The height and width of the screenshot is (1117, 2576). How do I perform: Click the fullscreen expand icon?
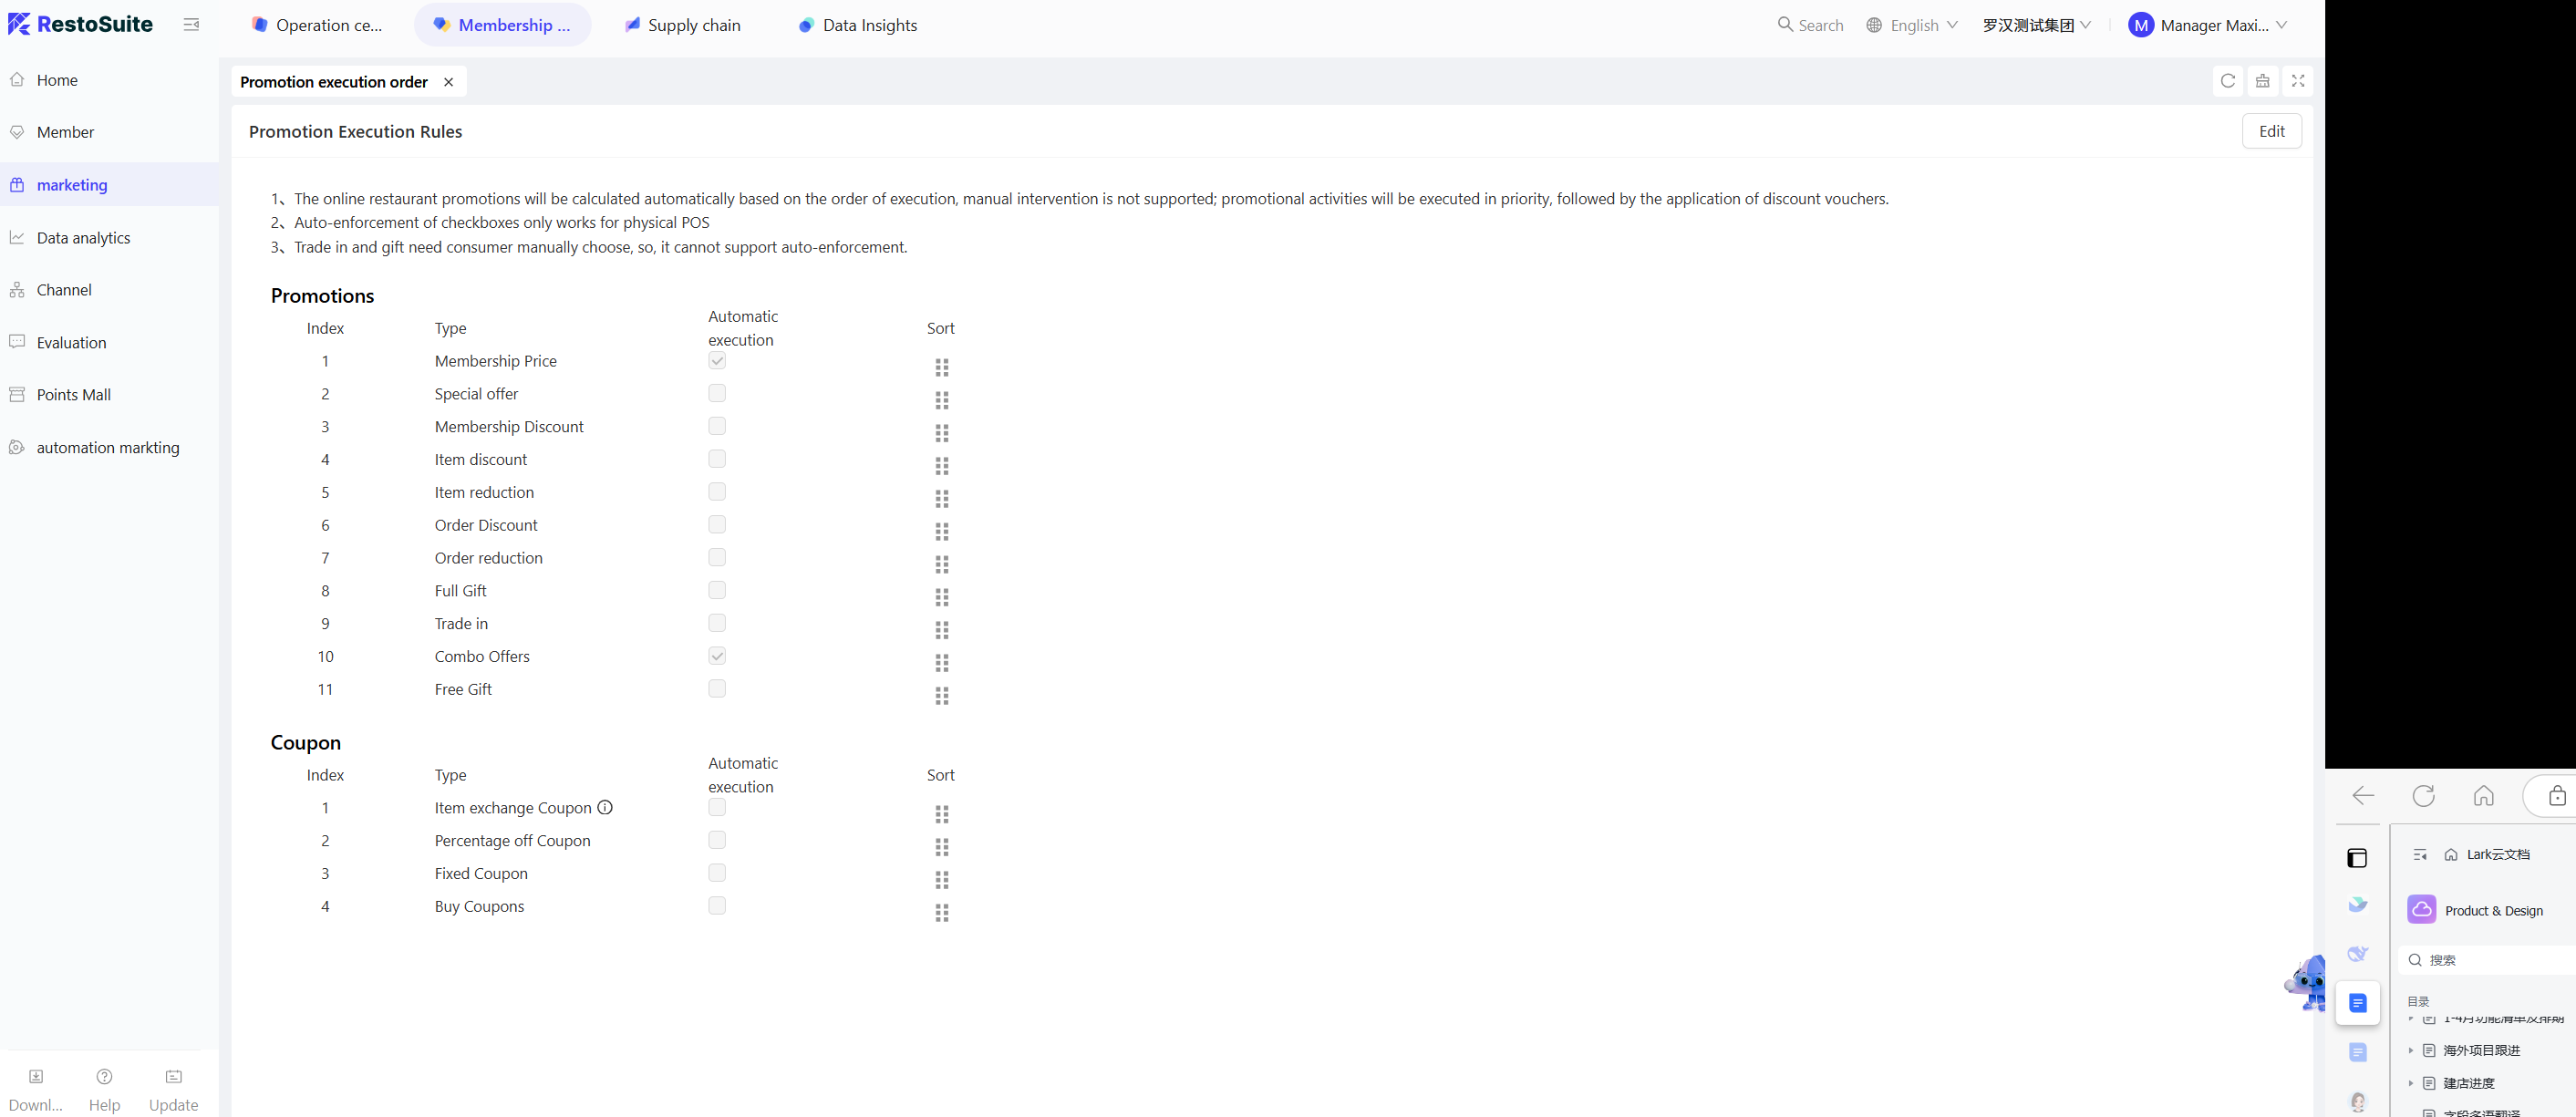pos(2297,81)
